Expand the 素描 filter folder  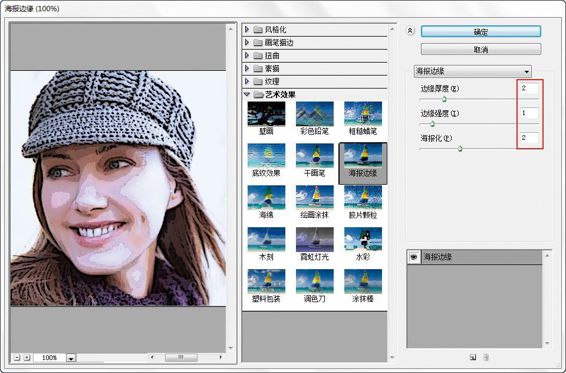(x=247, y=68)
